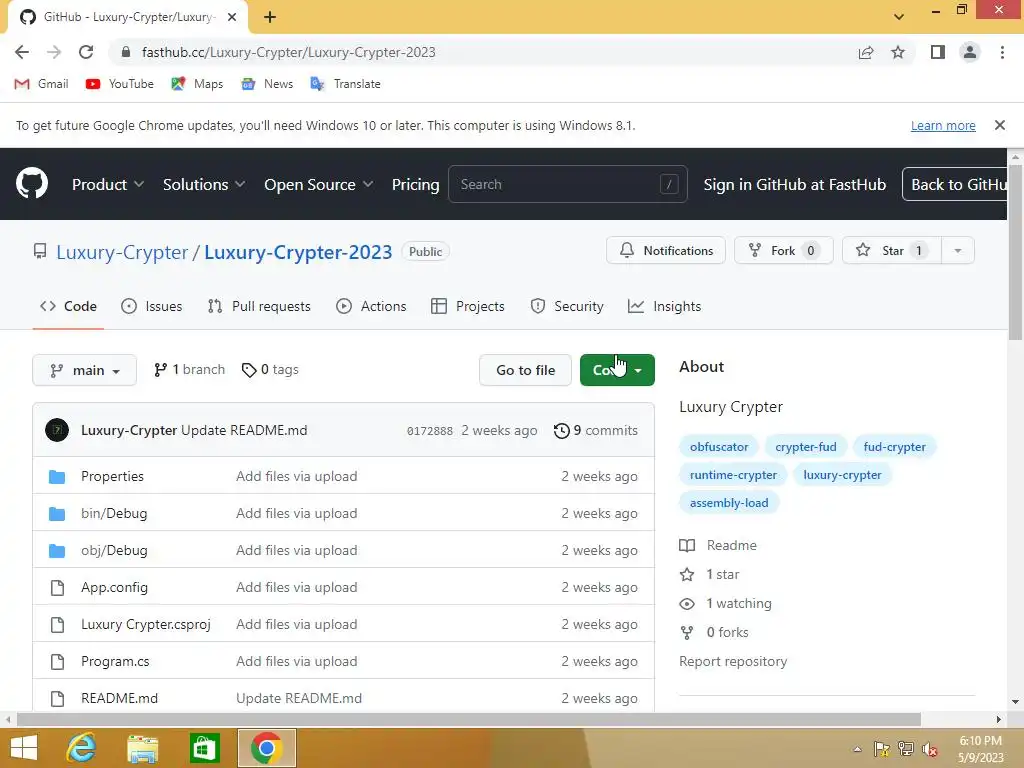Image resolution: width=1024 pixels, height=768 pixels.
Task: Click the browser address bar URL
Action: click(x=288, y=52)
